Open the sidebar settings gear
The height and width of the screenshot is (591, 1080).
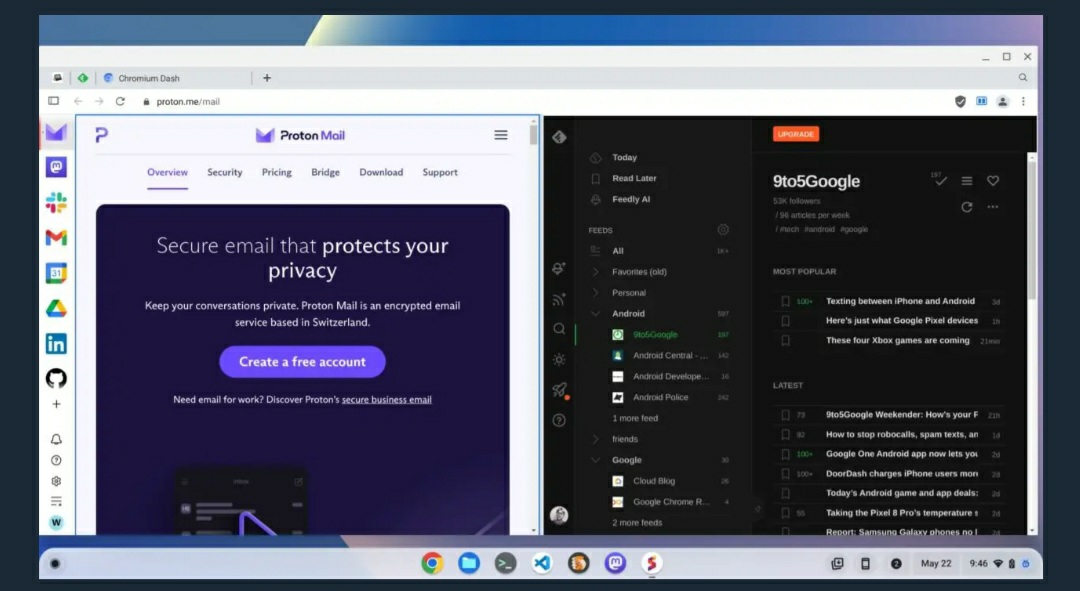56,481
